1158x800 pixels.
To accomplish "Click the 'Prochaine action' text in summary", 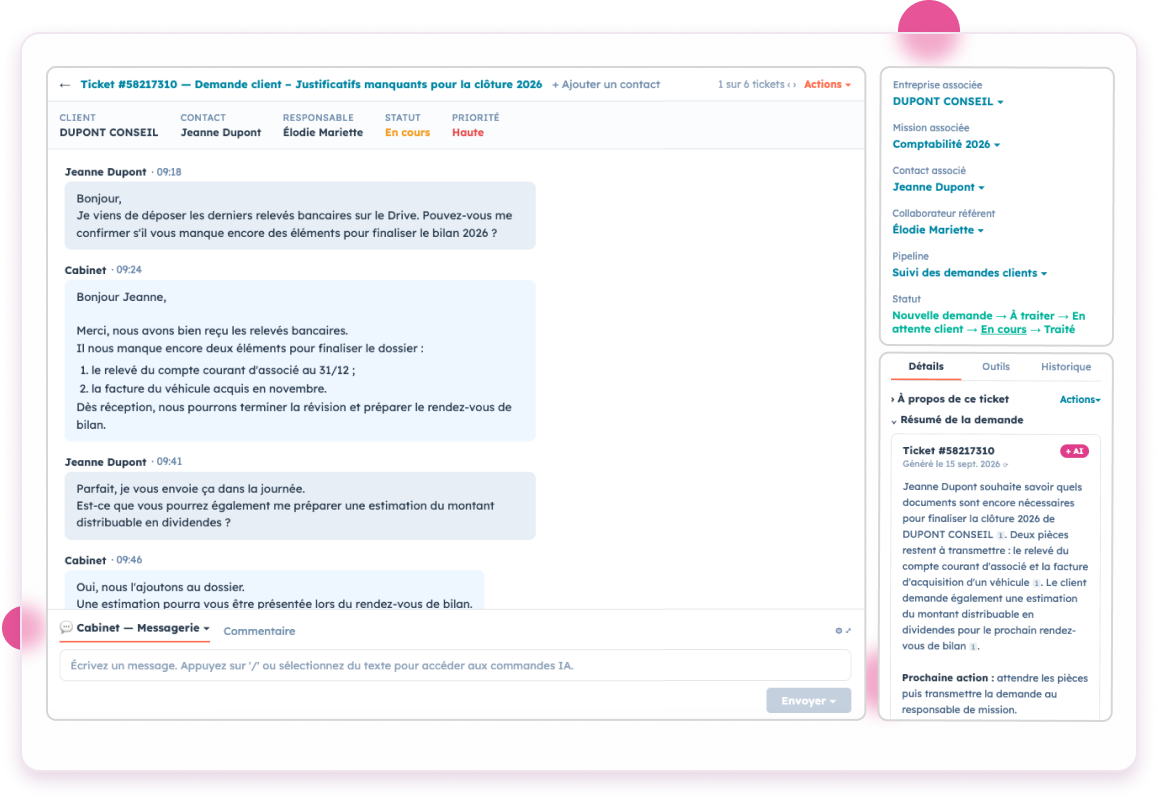I will pos(945,678).
